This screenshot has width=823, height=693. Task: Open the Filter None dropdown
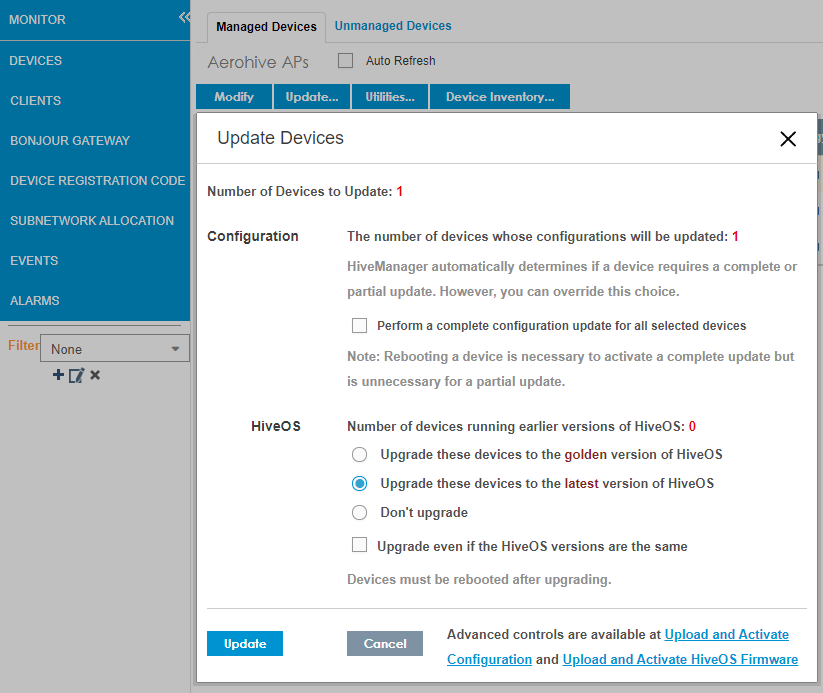click(x=115, y=349)
